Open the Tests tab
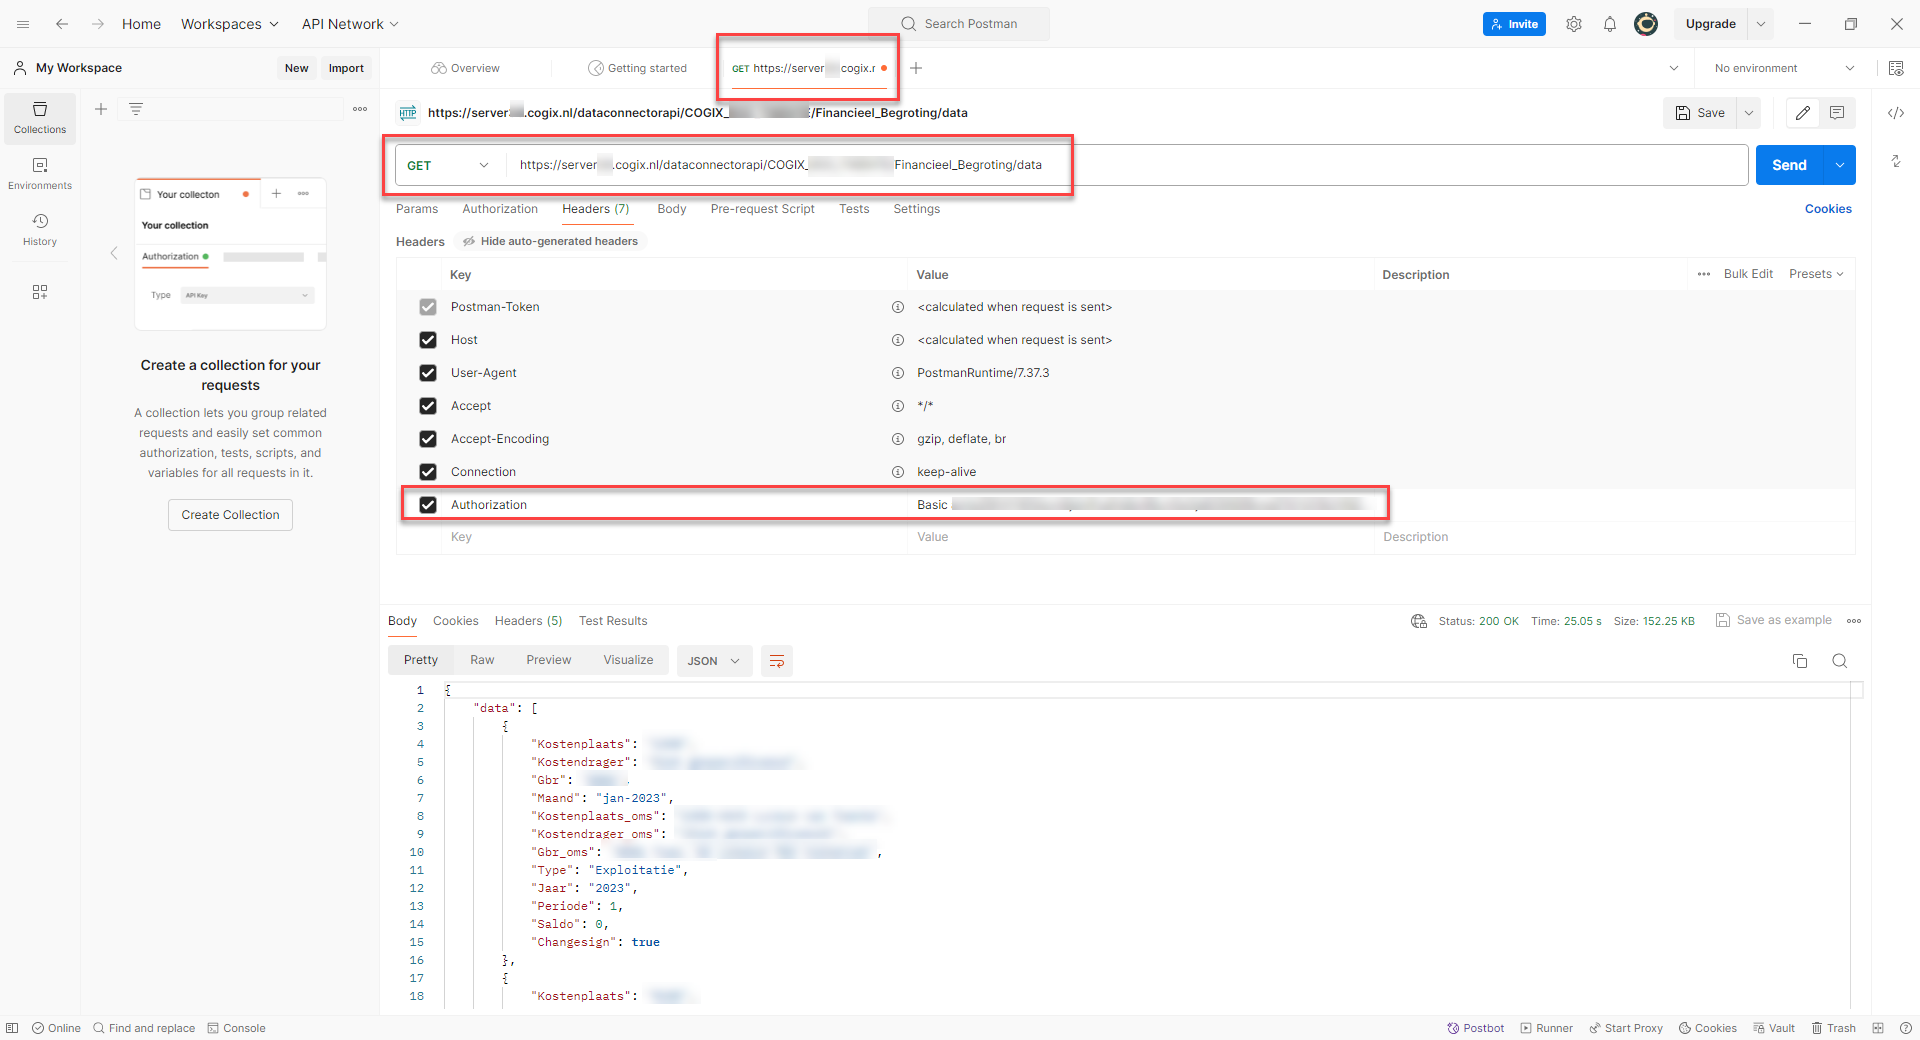This screenshot has height=1040, width=1920. point(854,209)
